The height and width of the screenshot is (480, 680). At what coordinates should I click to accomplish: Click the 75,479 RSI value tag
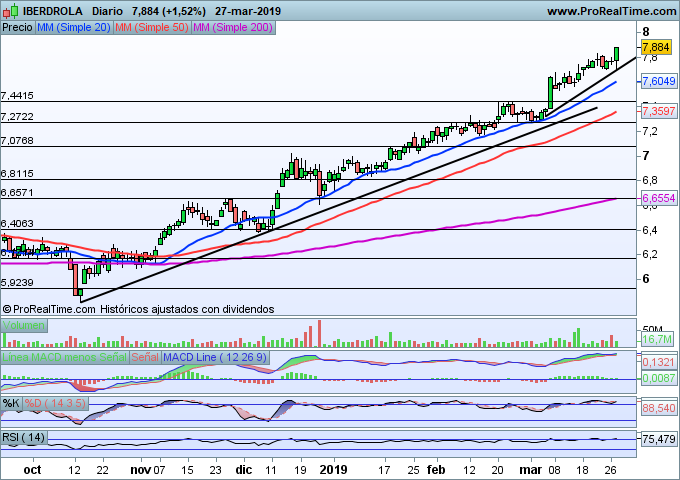(658, 439)
